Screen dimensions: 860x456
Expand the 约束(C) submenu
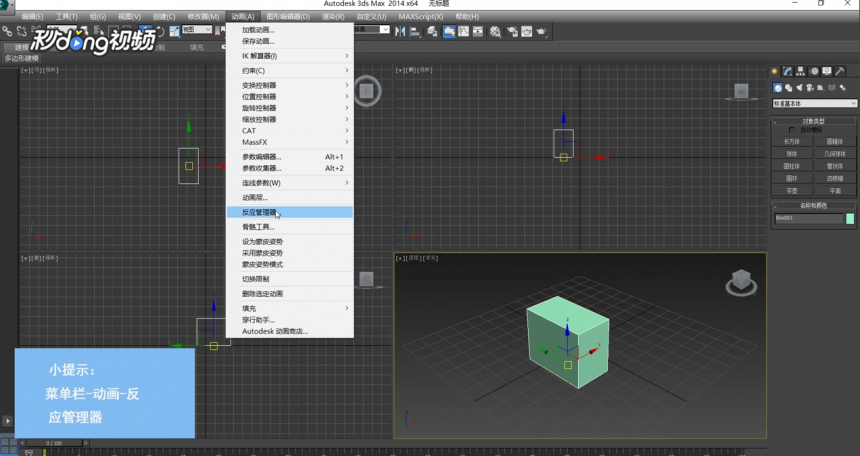(290, 70)
